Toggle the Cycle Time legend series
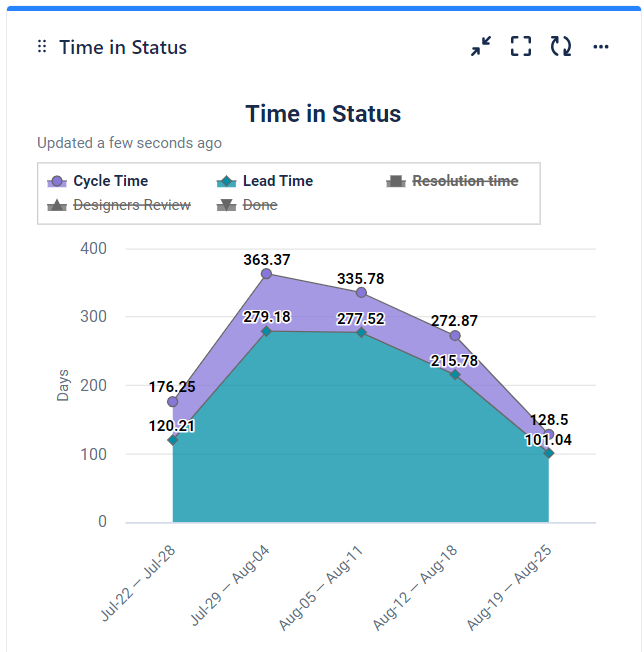This screenshot has height=652, width=644. 98,181
